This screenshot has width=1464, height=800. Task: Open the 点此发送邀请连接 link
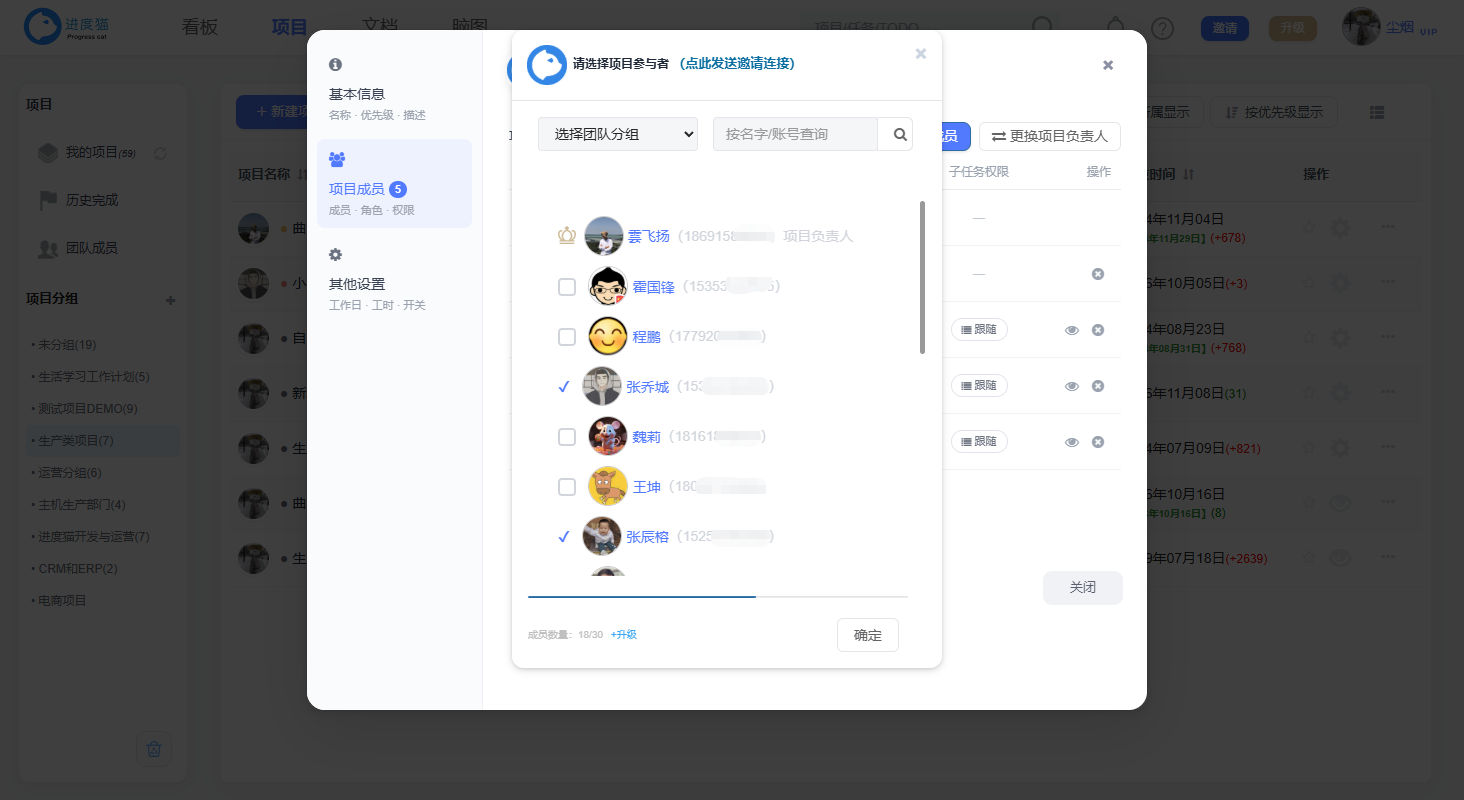coord(737,63)
